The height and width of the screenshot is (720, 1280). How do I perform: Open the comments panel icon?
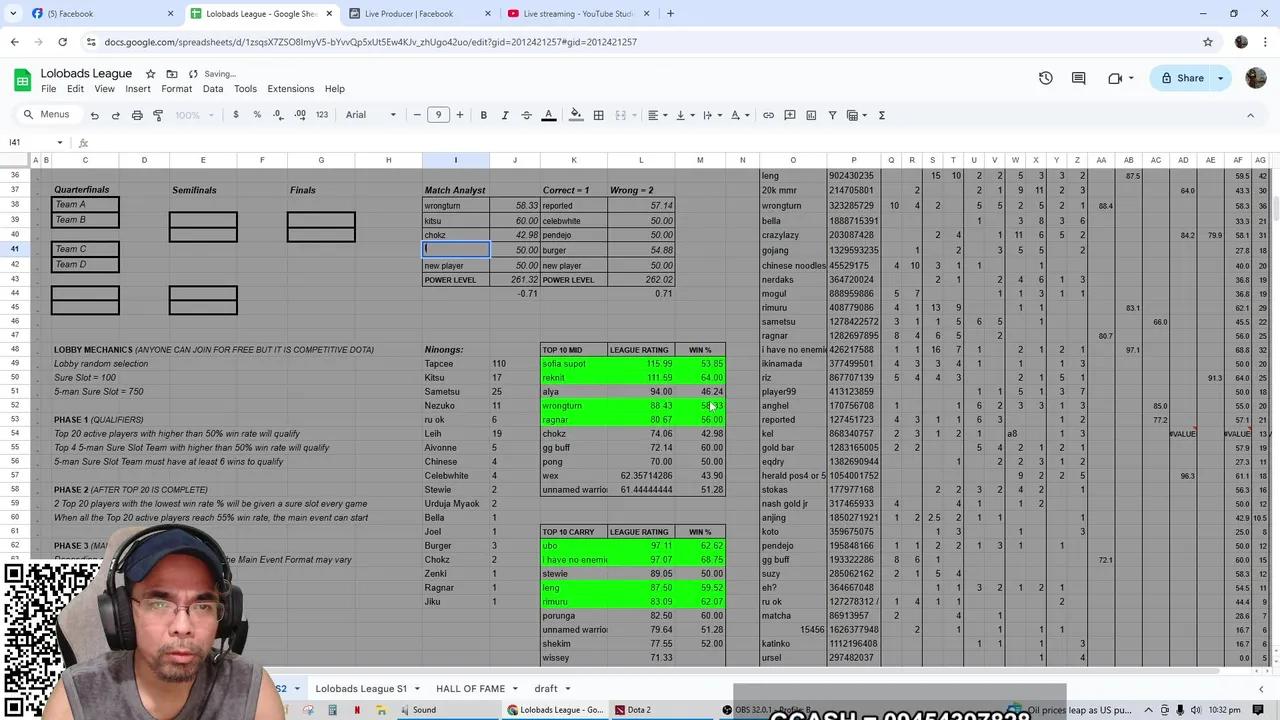[1078, 78]
